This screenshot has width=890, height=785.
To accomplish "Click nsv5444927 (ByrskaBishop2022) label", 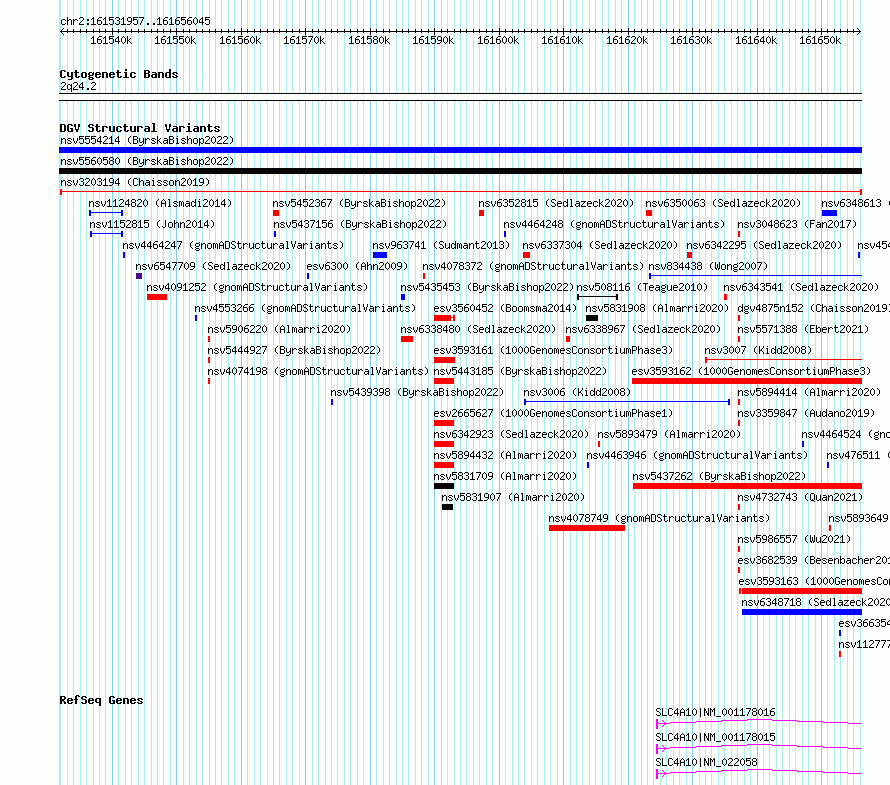I will pyautogui.click(x=294, y=350).
